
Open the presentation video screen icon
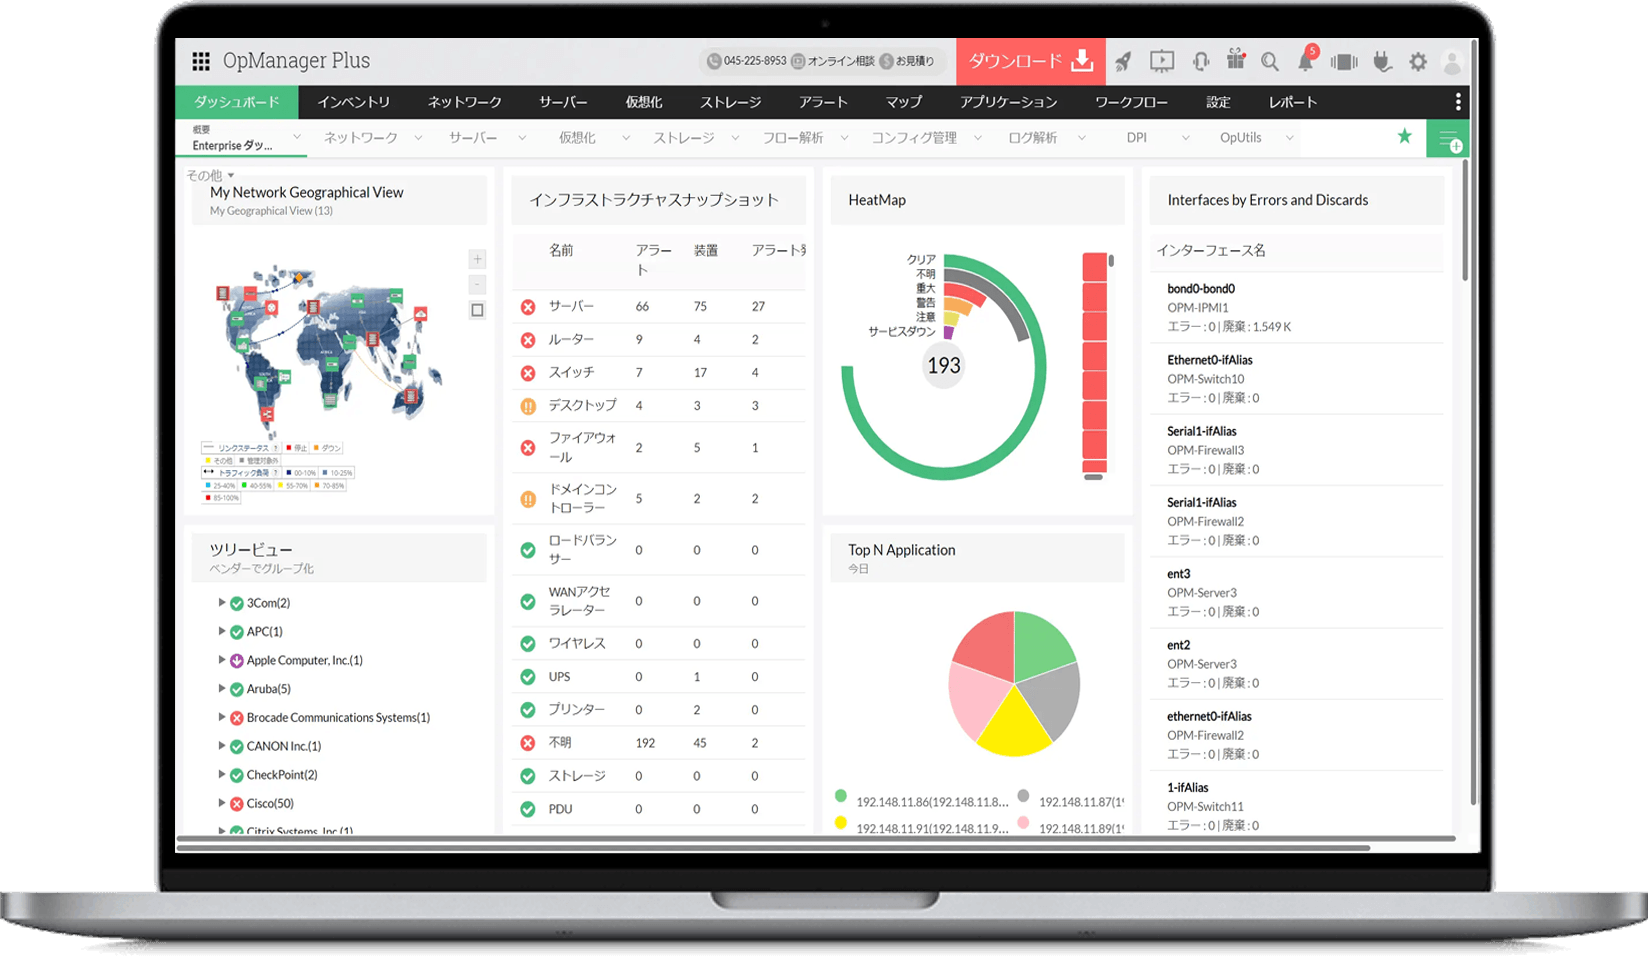coord(1162,62)
